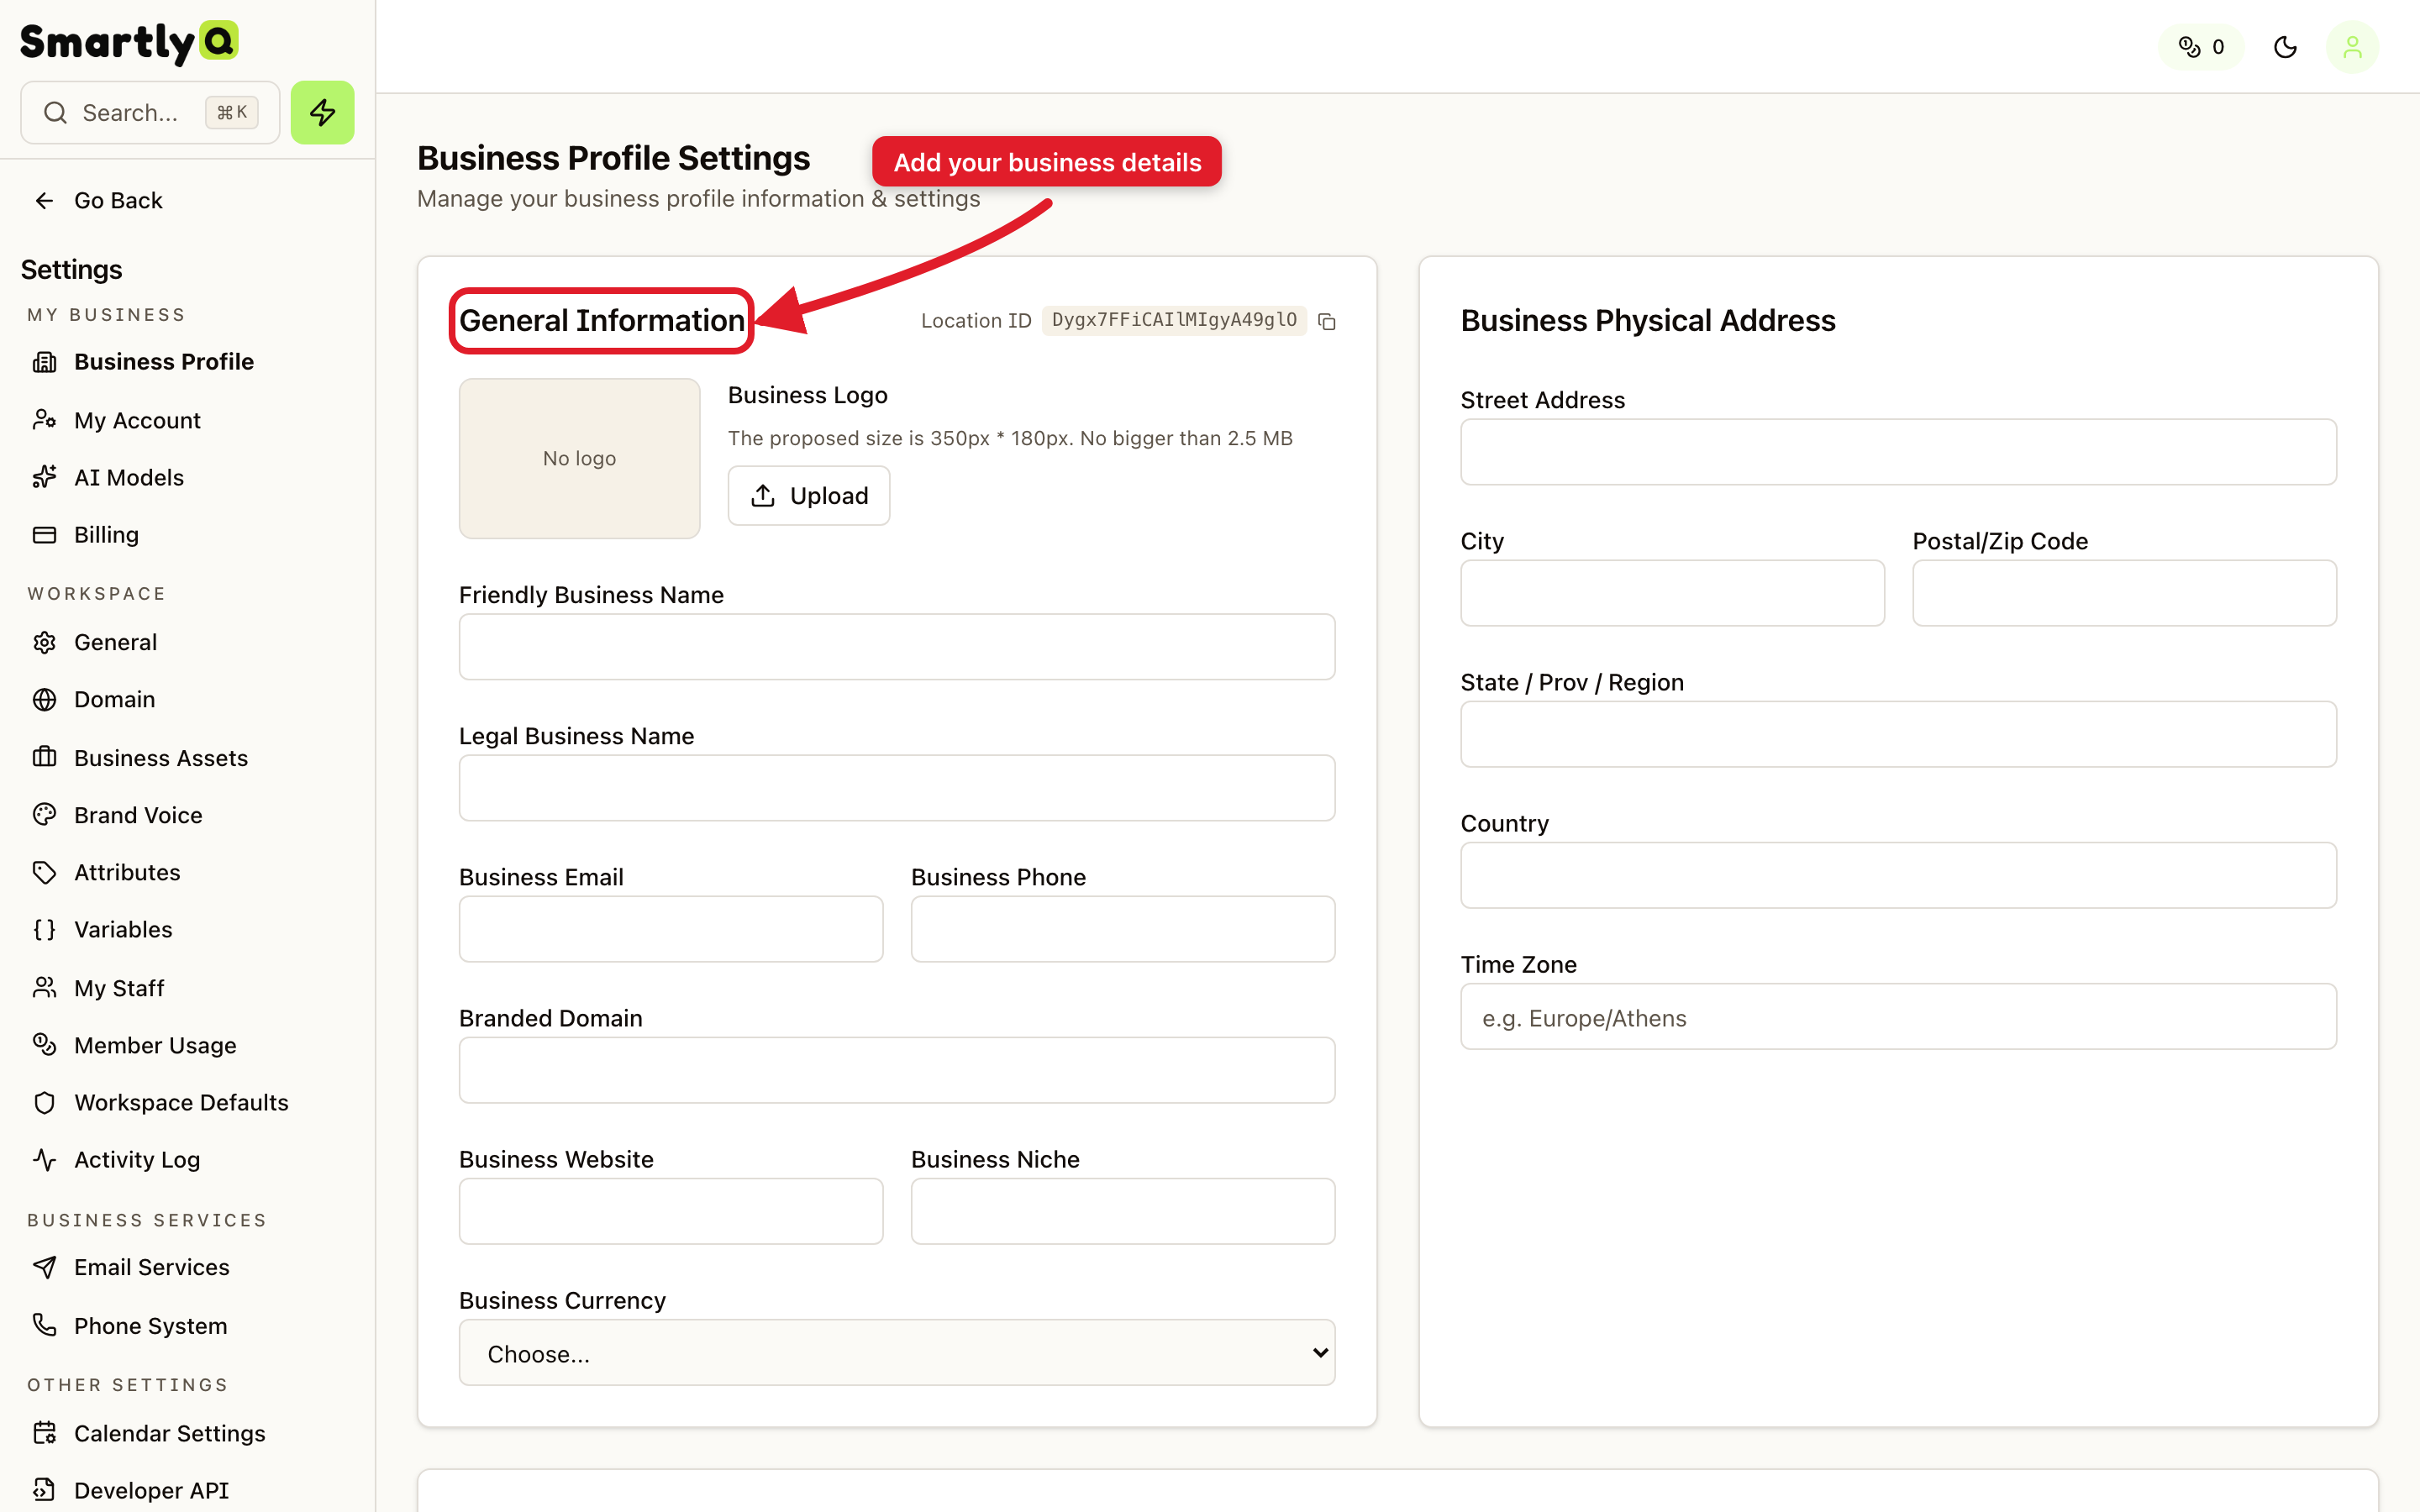Go to My Account in sidebar

pos(137,420)
